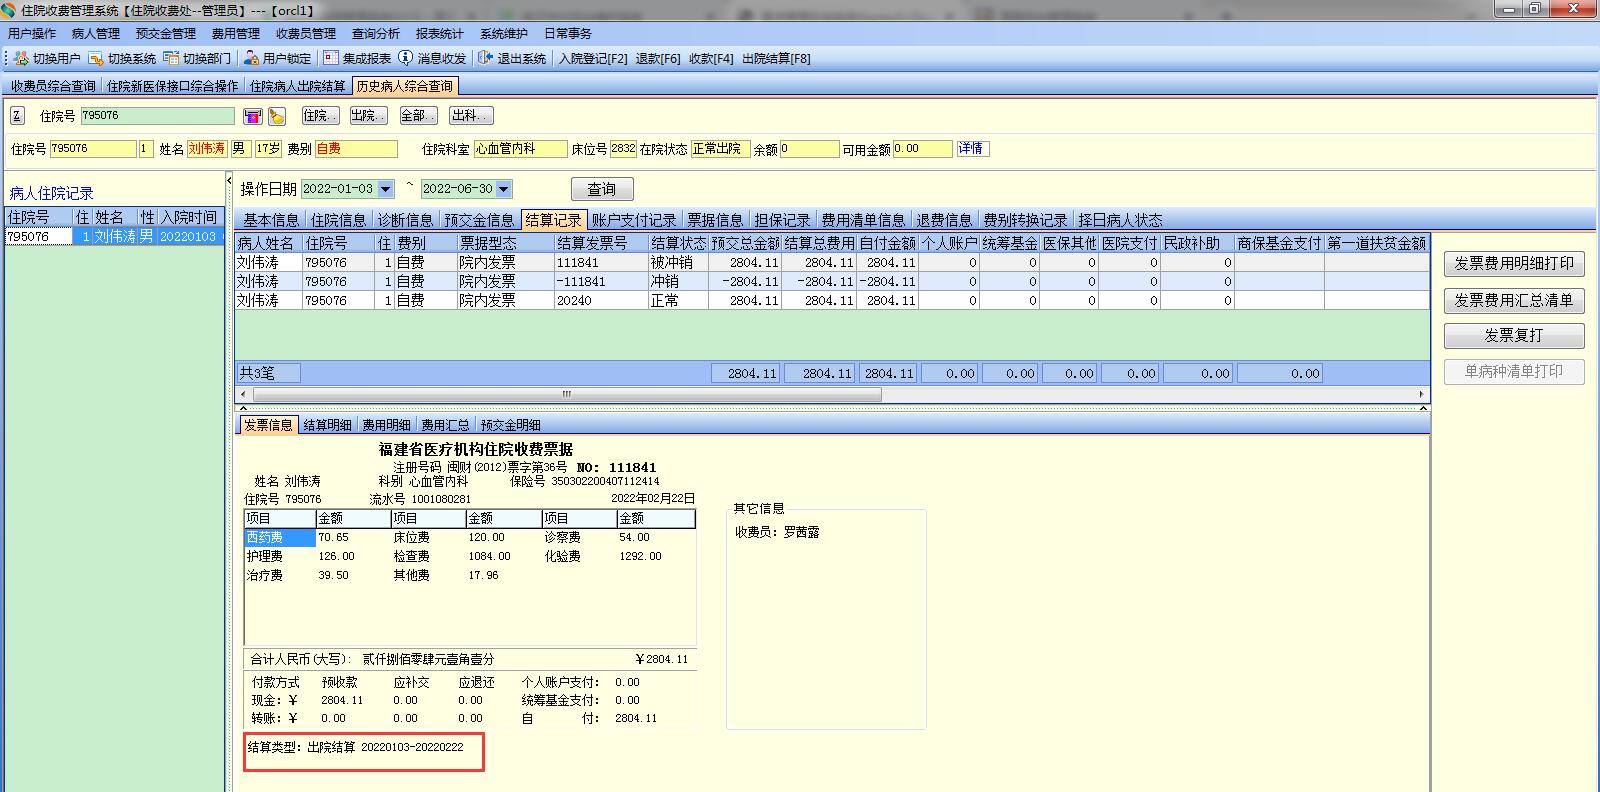Open the 日常事务 menu

pos(568,34)
